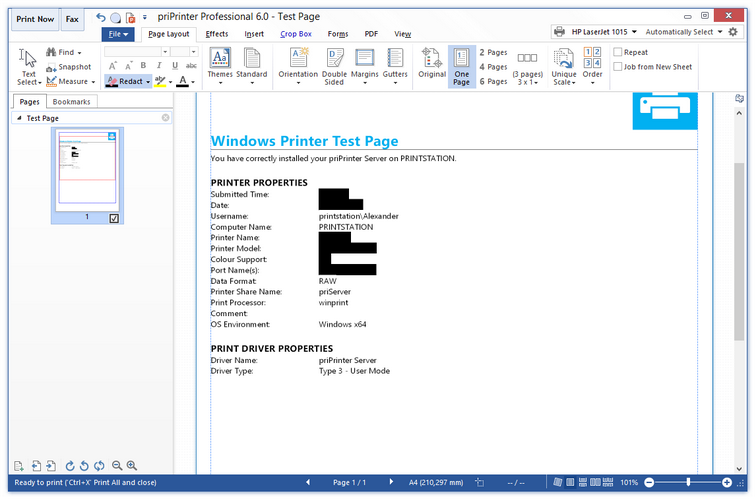Click the font color A swatch
755x499 pixels.
182,81
